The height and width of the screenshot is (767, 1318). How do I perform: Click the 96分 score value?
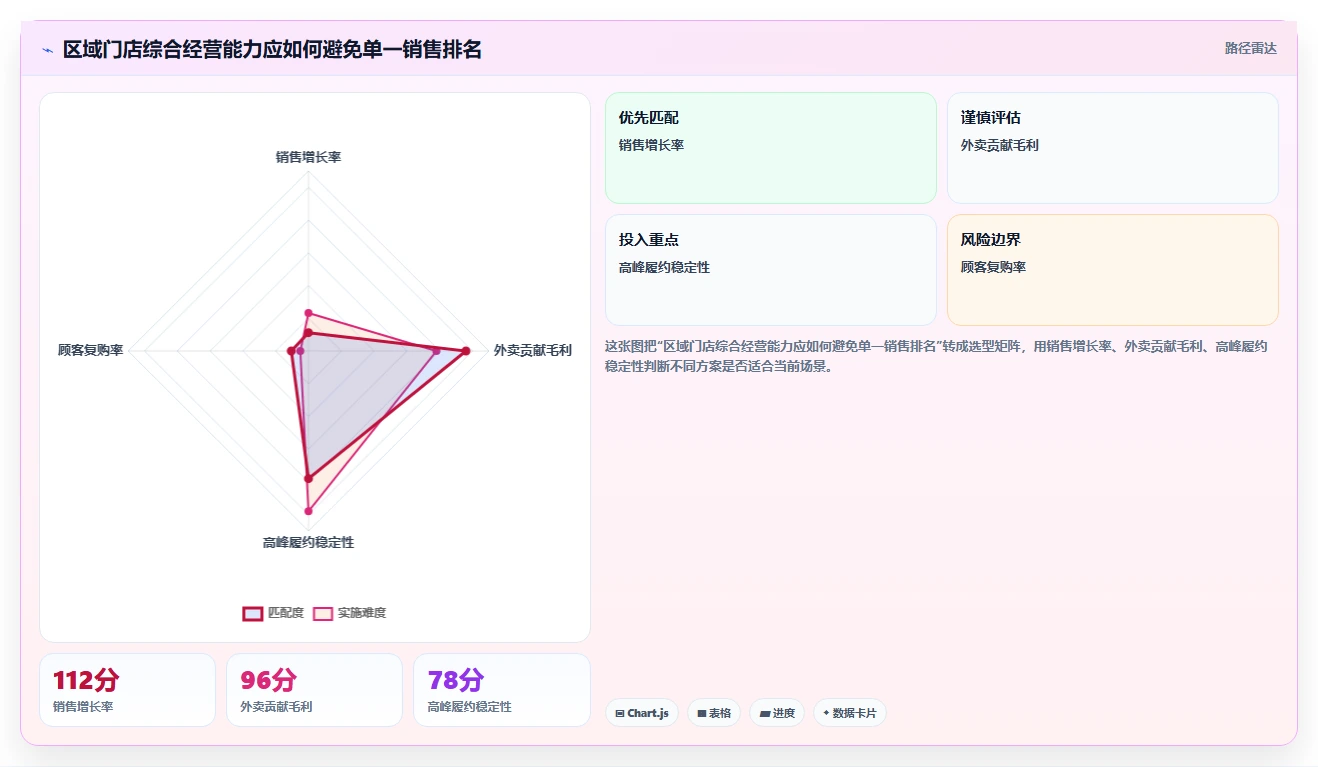pyautogui.click(x=268, y=680)
